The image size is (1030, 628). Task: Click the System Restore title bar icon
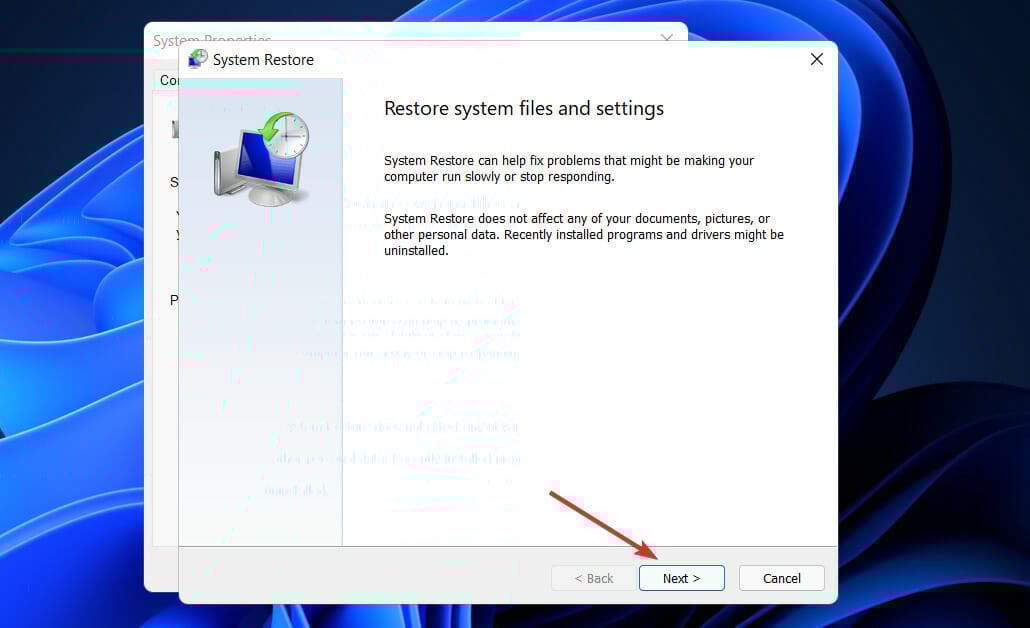click(x=197, y=59)
